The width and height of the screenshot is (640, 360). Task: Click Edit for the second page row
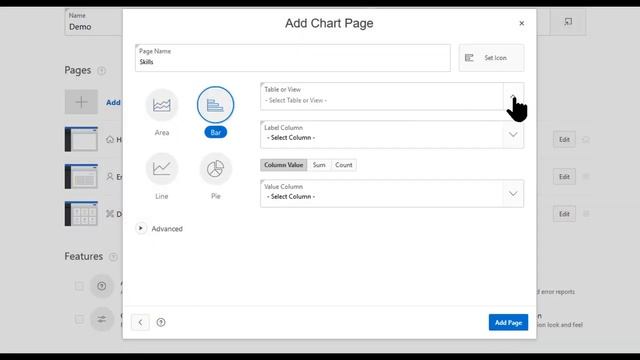564,177
